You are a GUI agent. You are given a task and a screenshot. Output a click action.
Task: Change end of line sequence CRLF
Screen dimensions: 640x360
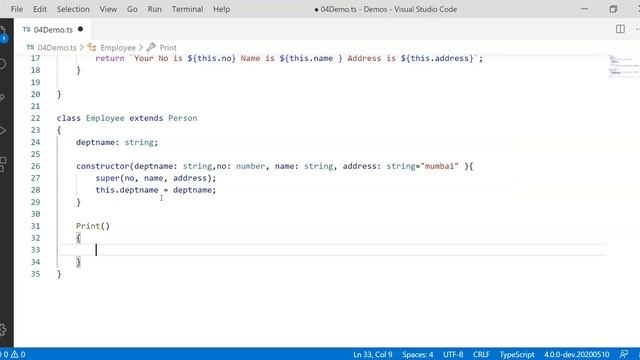481,354
